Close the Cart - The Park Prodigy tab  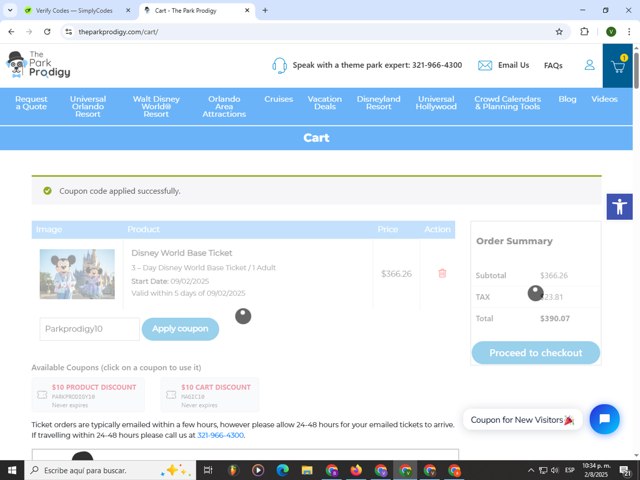pos(247,11)
